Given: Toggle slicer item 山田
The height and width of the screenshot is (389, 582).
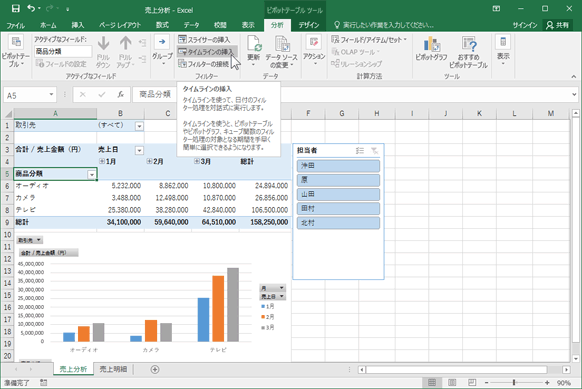Looking at the screenshot, I should [338, 194].
